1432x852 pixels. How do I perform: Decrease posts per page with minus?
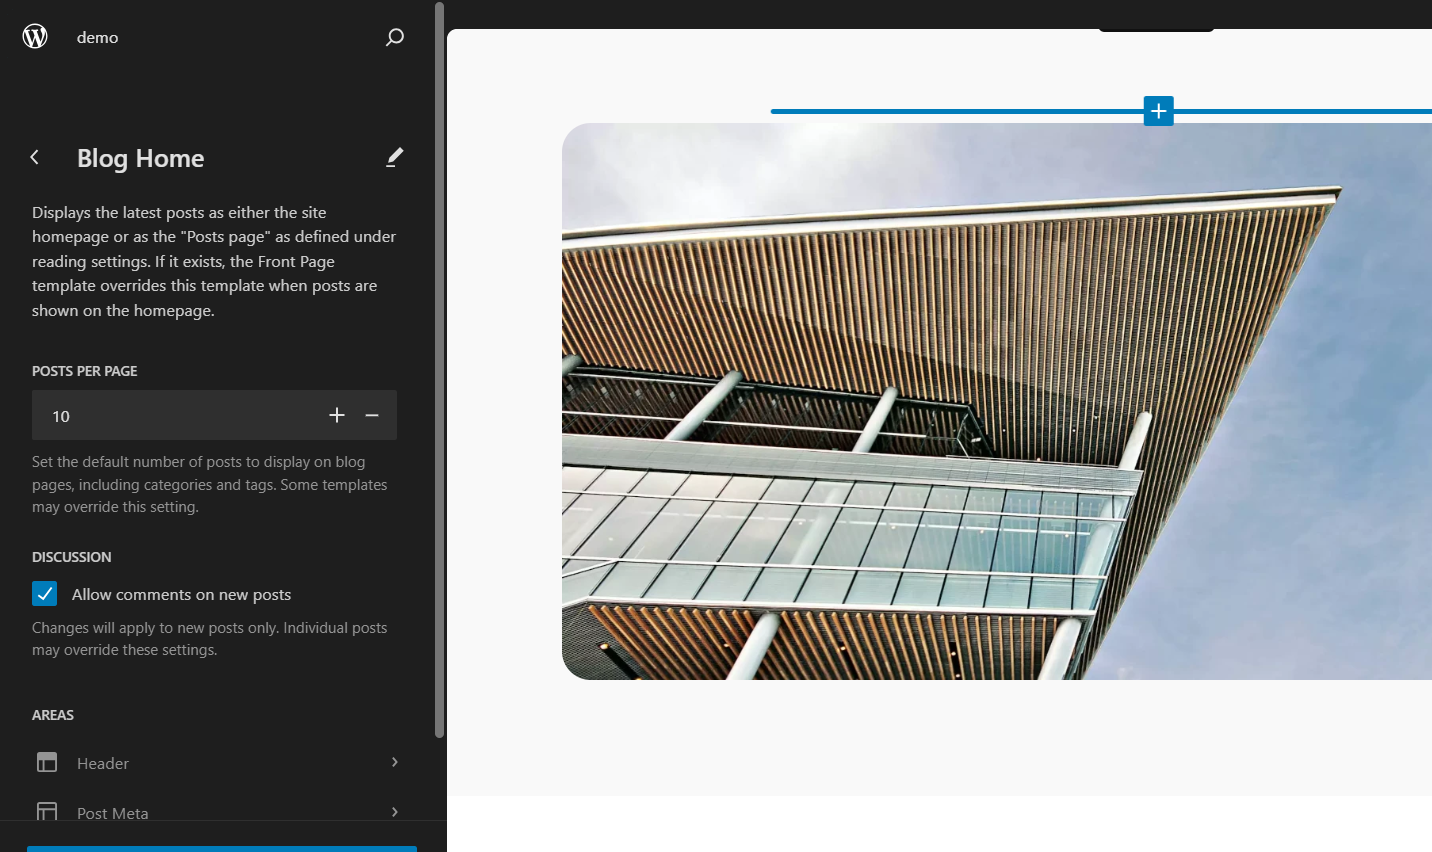coord(372,415)
